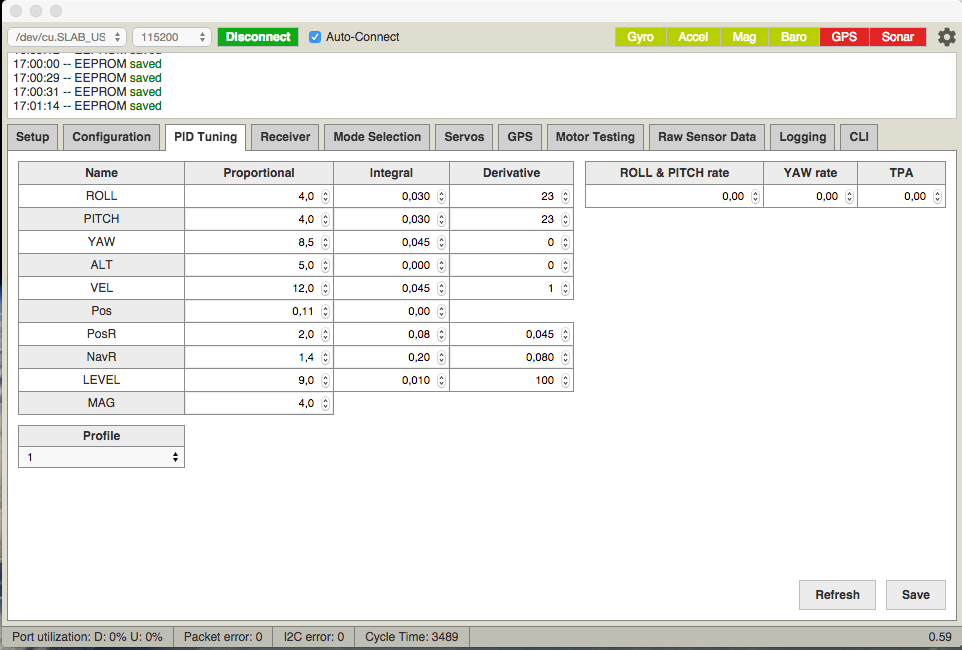Screen dimensions: 962x650
Task: Toggle the Auto-Connect checkbox
Action: point(316,37)
